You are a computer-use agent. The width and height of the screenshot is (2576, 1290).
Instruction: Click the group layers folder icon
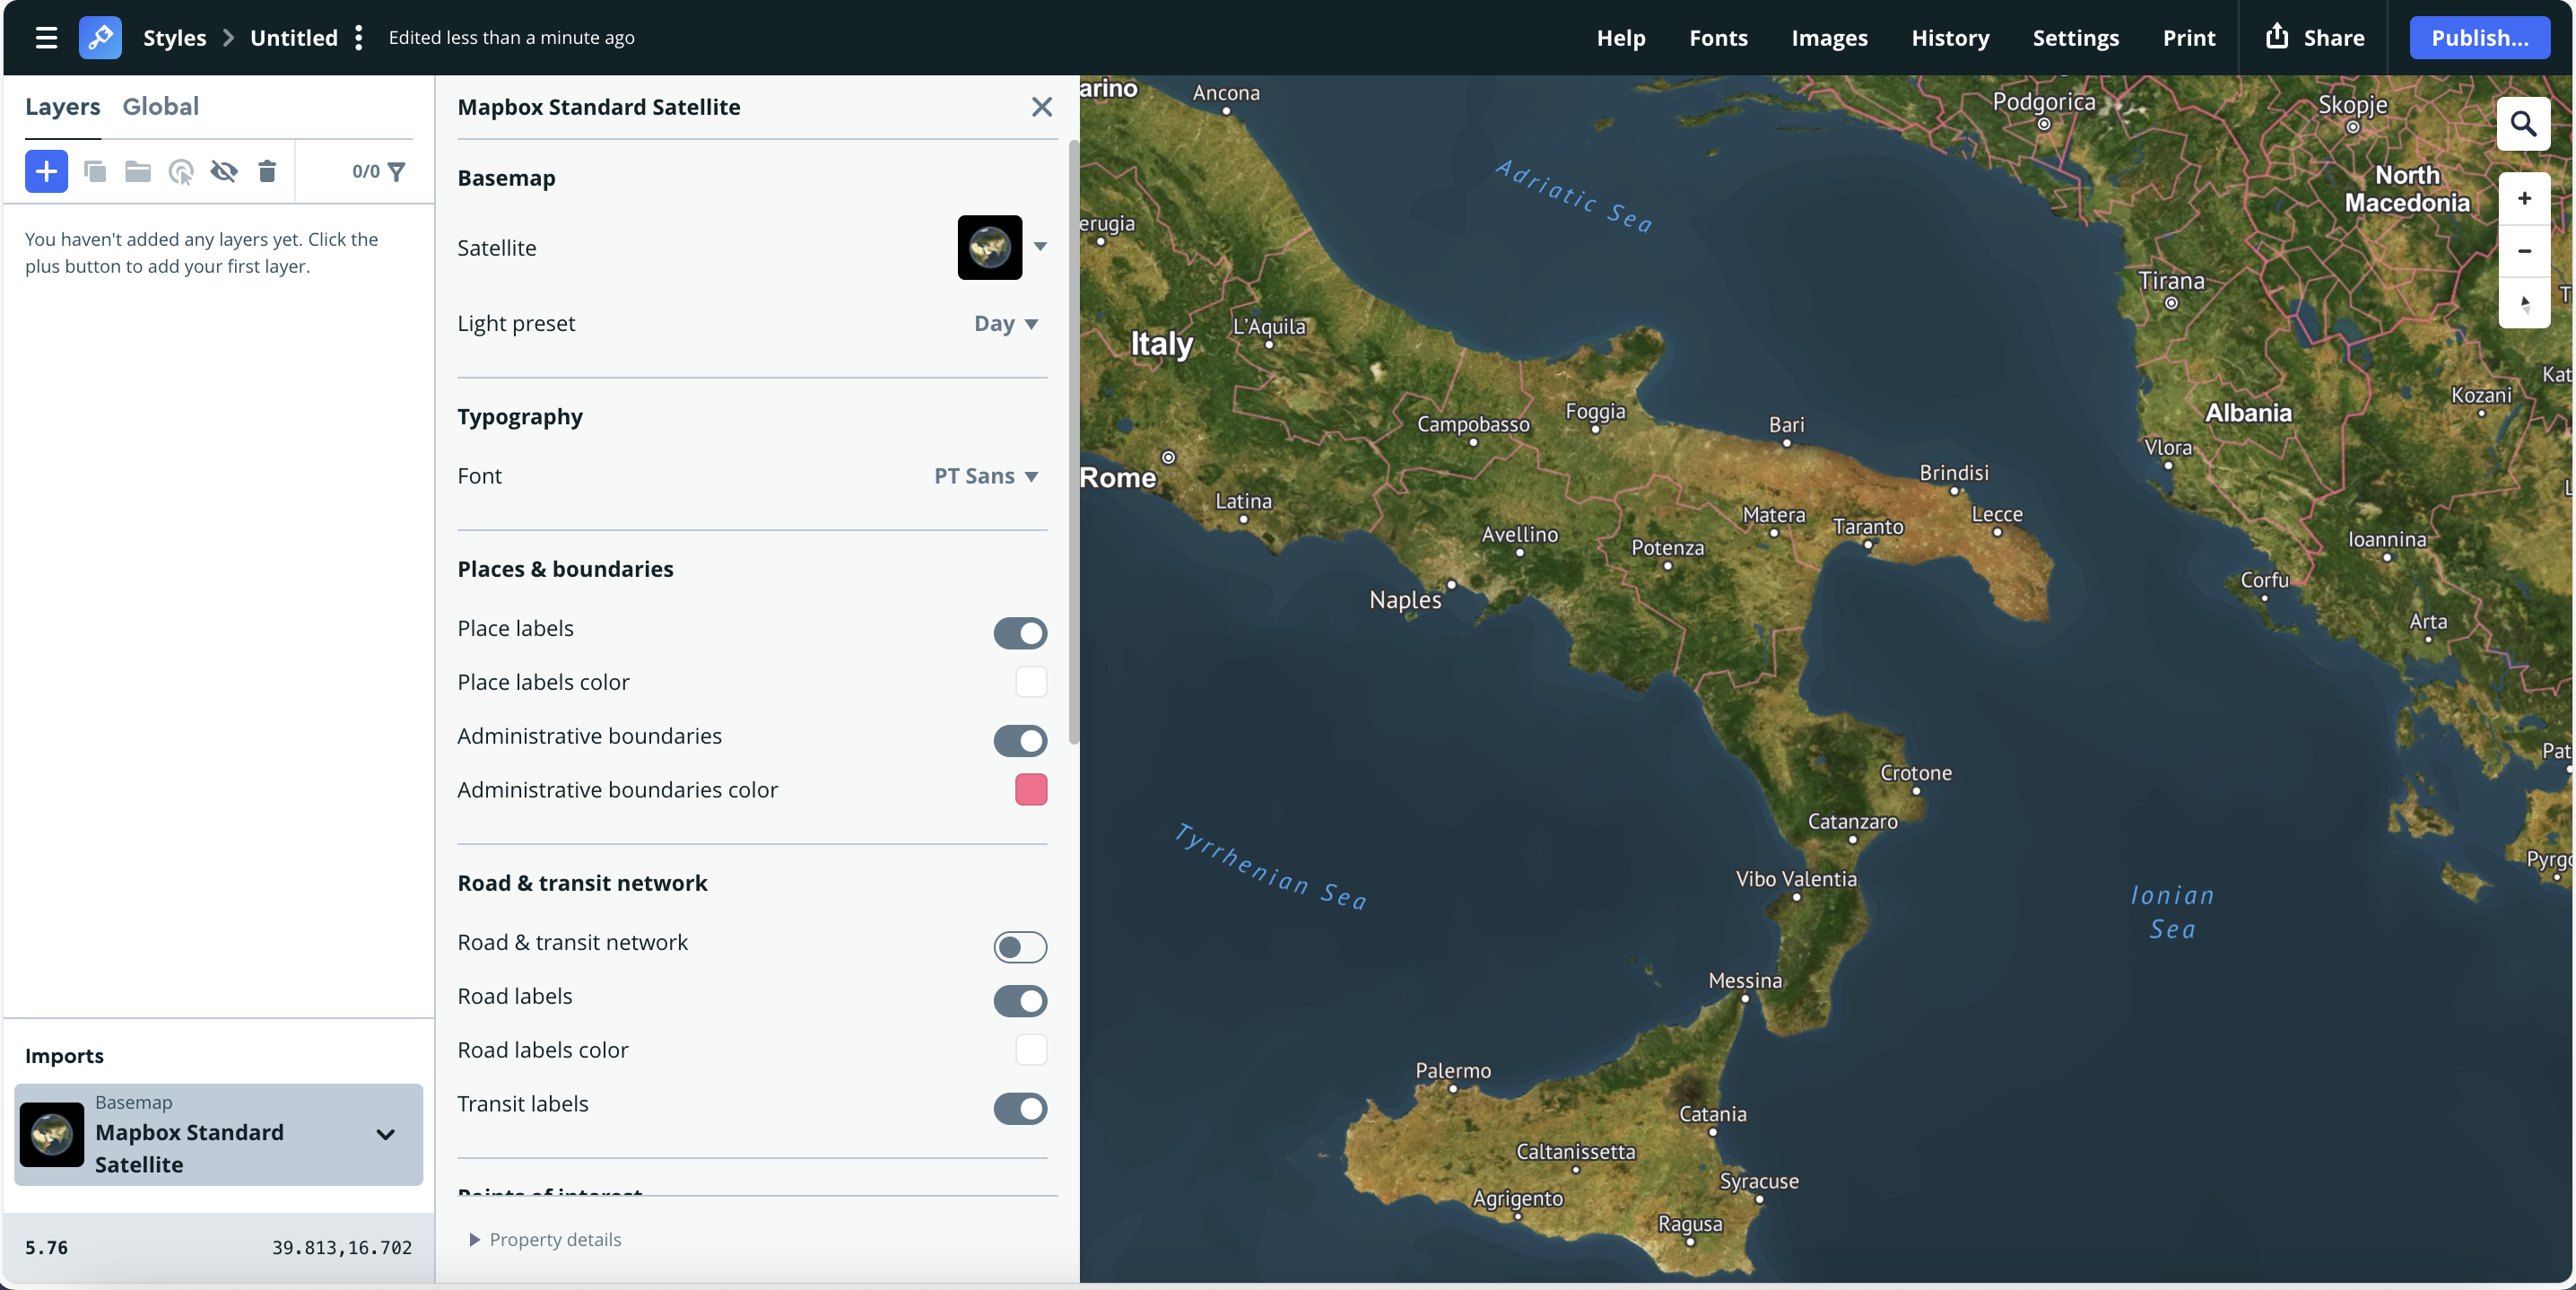tap(138, 171)
